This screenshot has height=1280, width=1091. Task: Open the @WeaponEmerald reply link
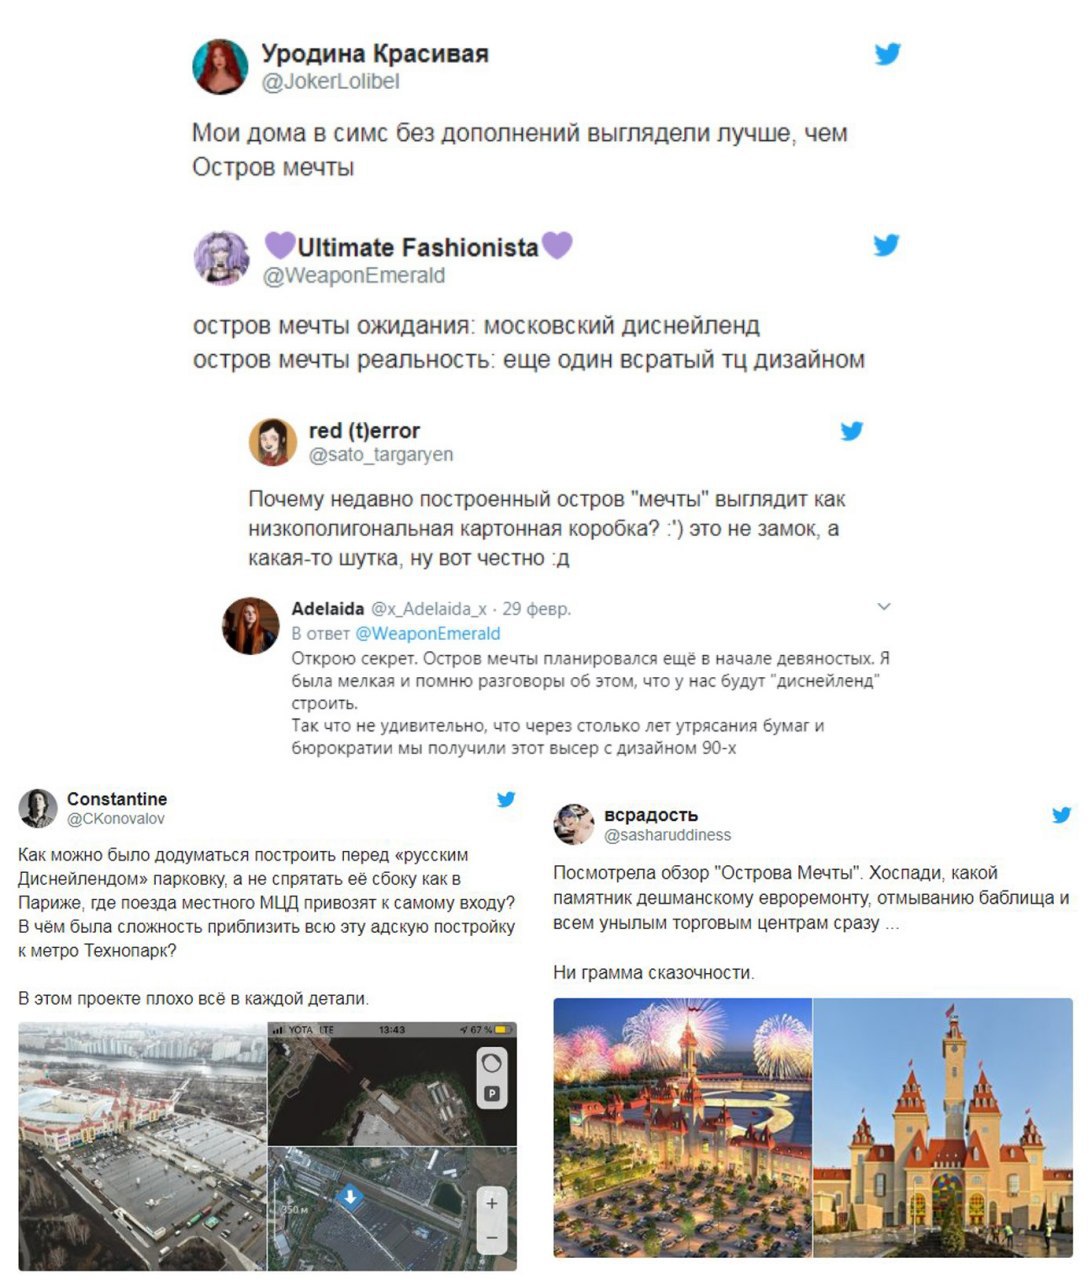pyautogui.click(x=427, y=633)
